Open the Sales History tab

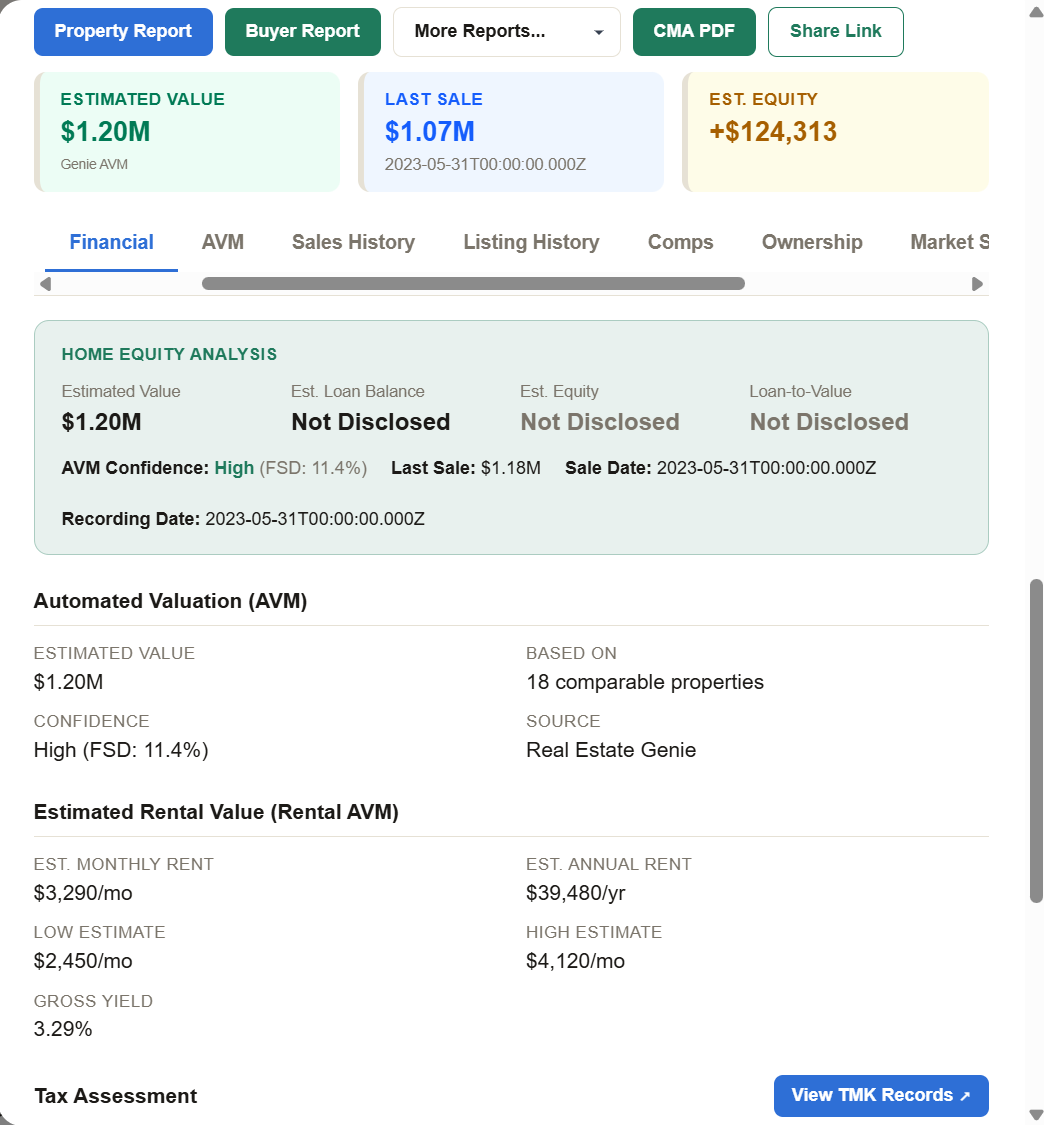click(353, 243)
